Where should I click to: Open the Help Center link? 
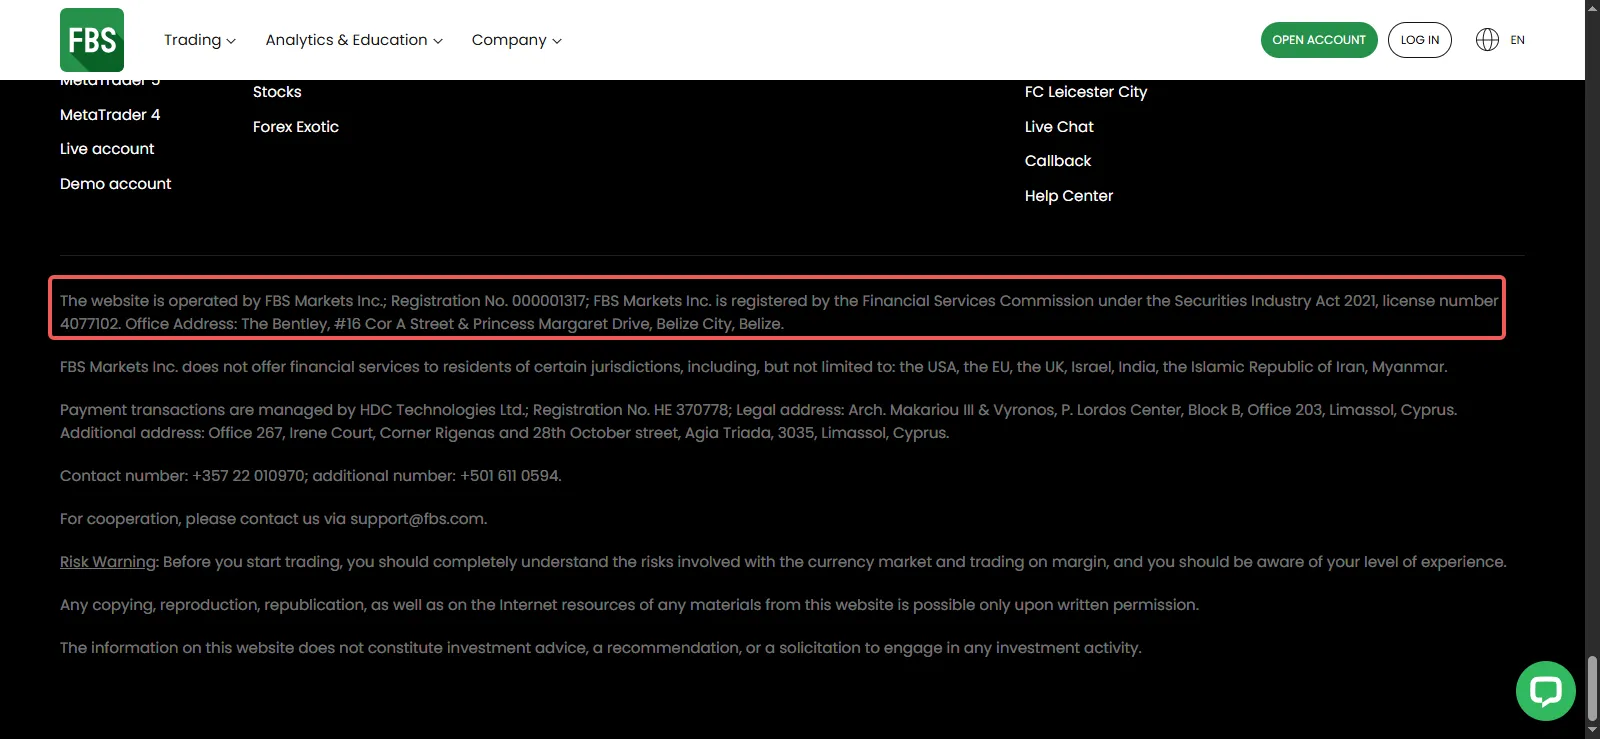click(x=1069, y=196)
